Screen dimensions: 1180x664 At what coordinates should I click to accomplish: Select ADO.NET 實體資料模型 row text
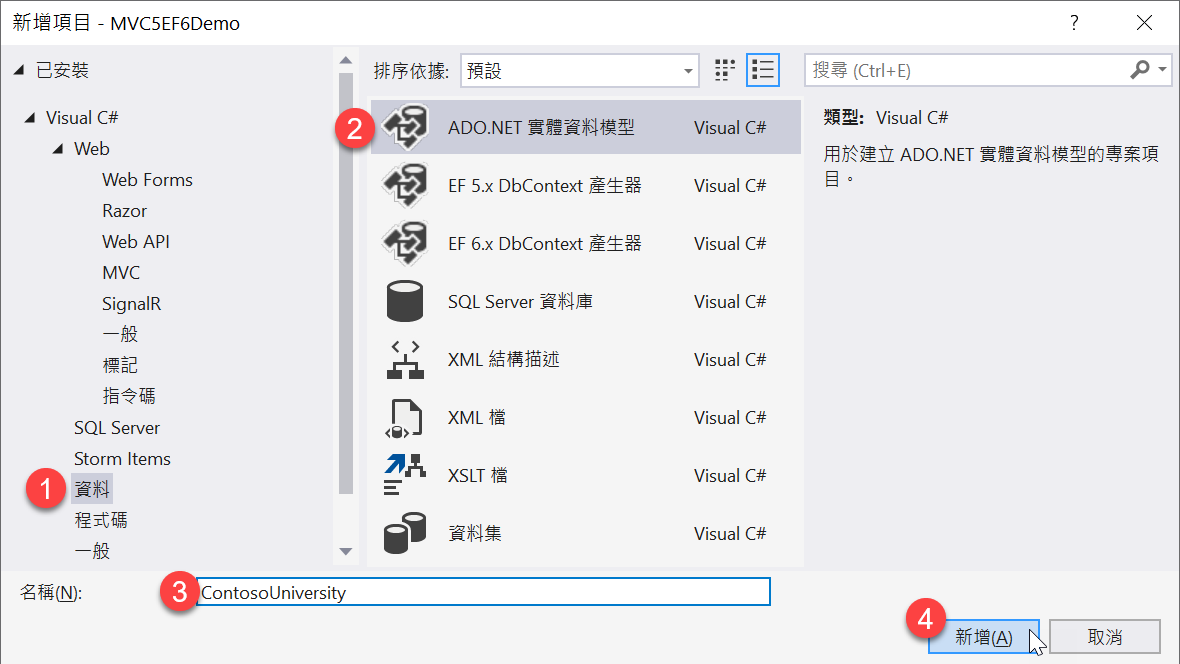tap(541, 127)
